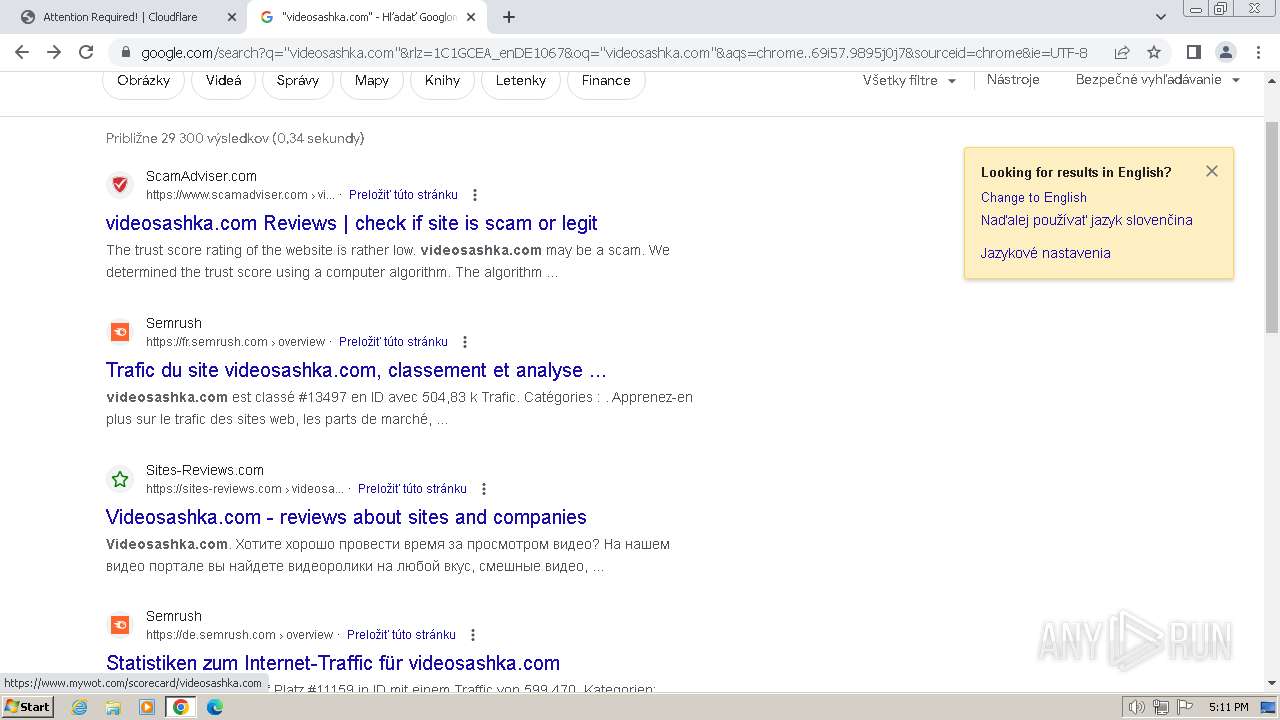Choose Naďalej používať jazyk slovenčina
Screen dimensions: 1280x720
[1086, 220]
